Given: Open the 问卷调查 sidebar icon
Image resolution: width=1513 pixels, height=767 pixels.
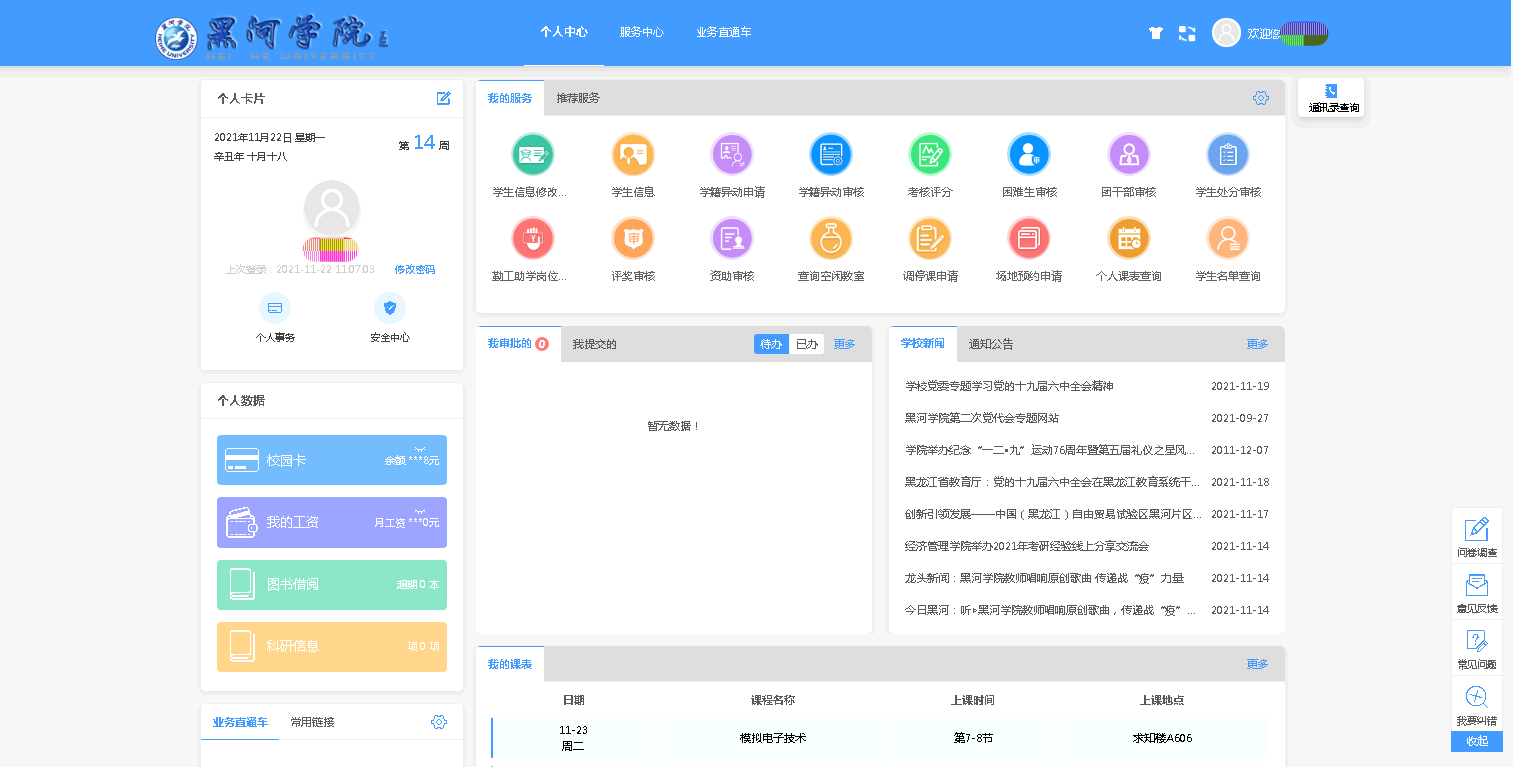Looking at the screenshot, I should click(x=1476, y=530).
